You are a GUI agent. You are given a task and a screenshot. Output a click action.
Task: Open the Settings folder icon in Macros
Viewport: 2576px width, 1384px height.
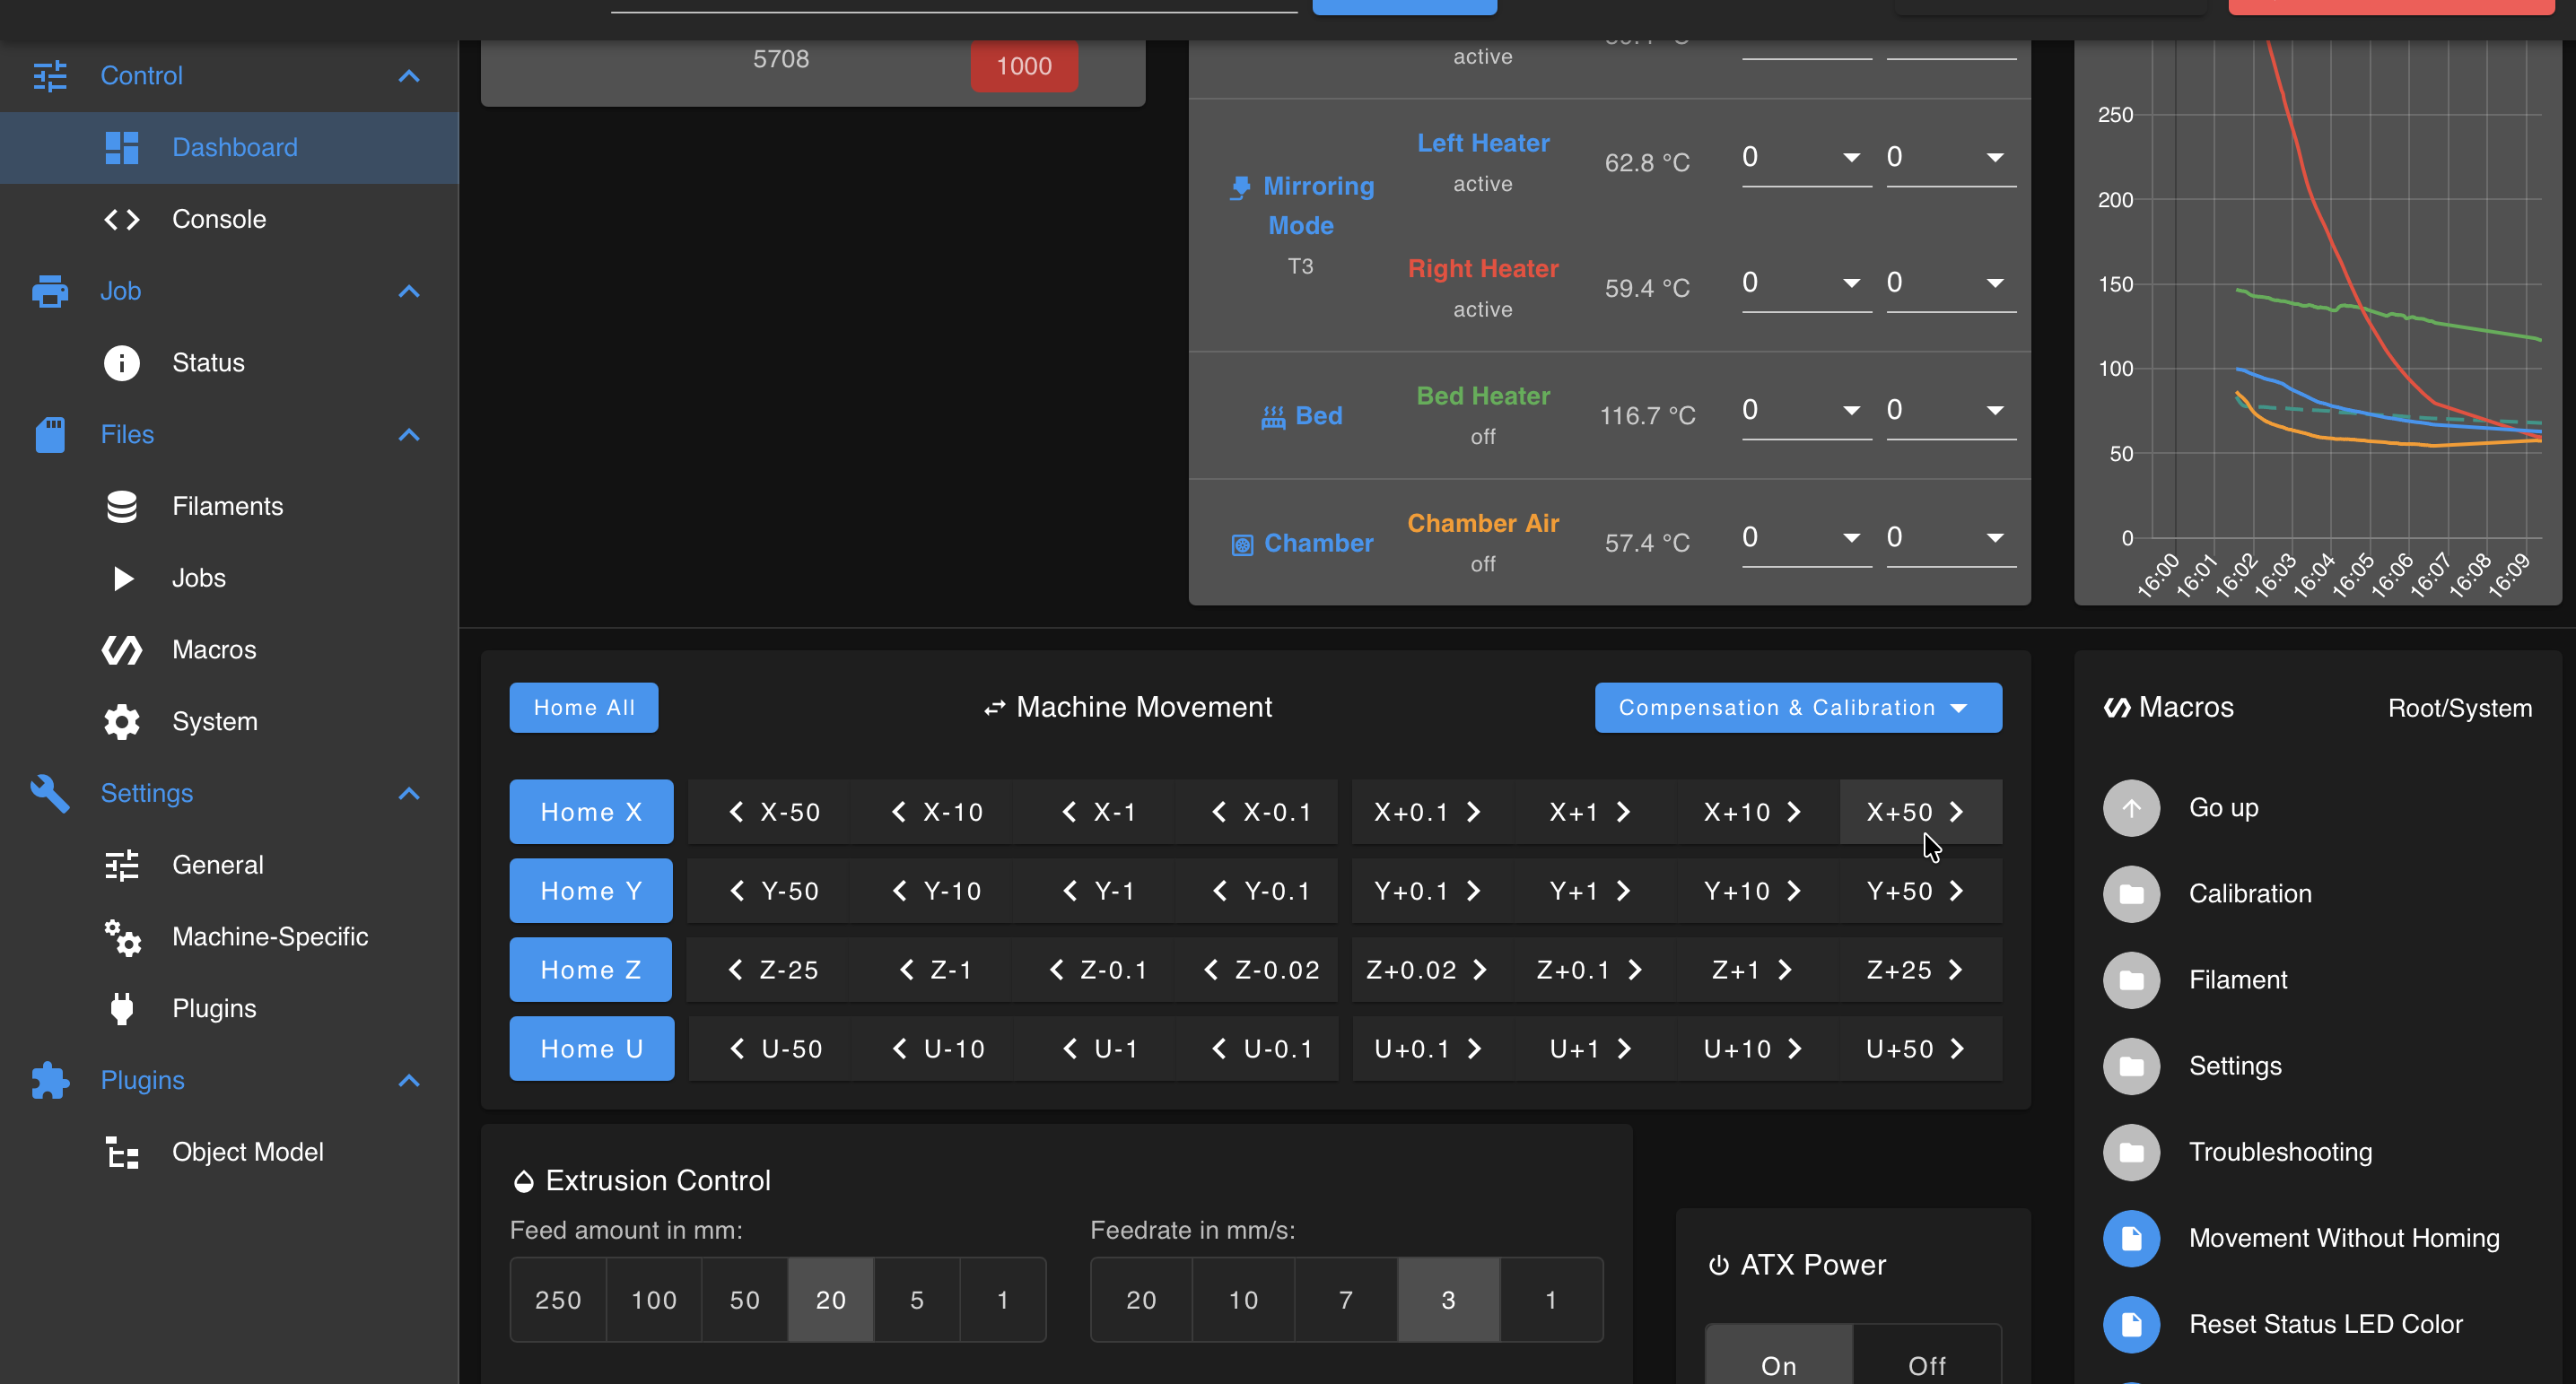tap(2131, 1066)
